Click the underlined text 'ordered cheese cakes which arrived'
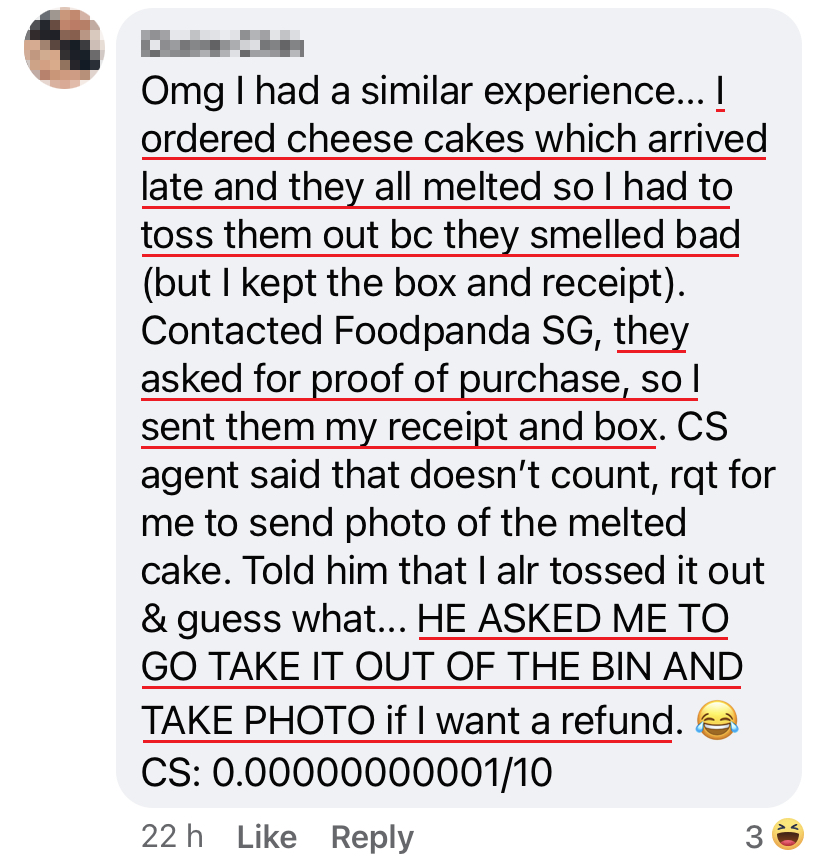Viewport: 828px width, 859px height. click(x=453, y=140)
